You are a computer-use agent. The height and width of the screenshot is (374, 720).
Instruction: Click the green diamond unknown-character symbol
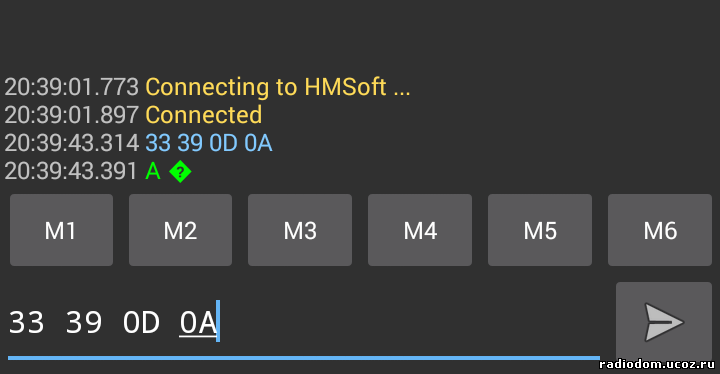click(x=180, y=172)
